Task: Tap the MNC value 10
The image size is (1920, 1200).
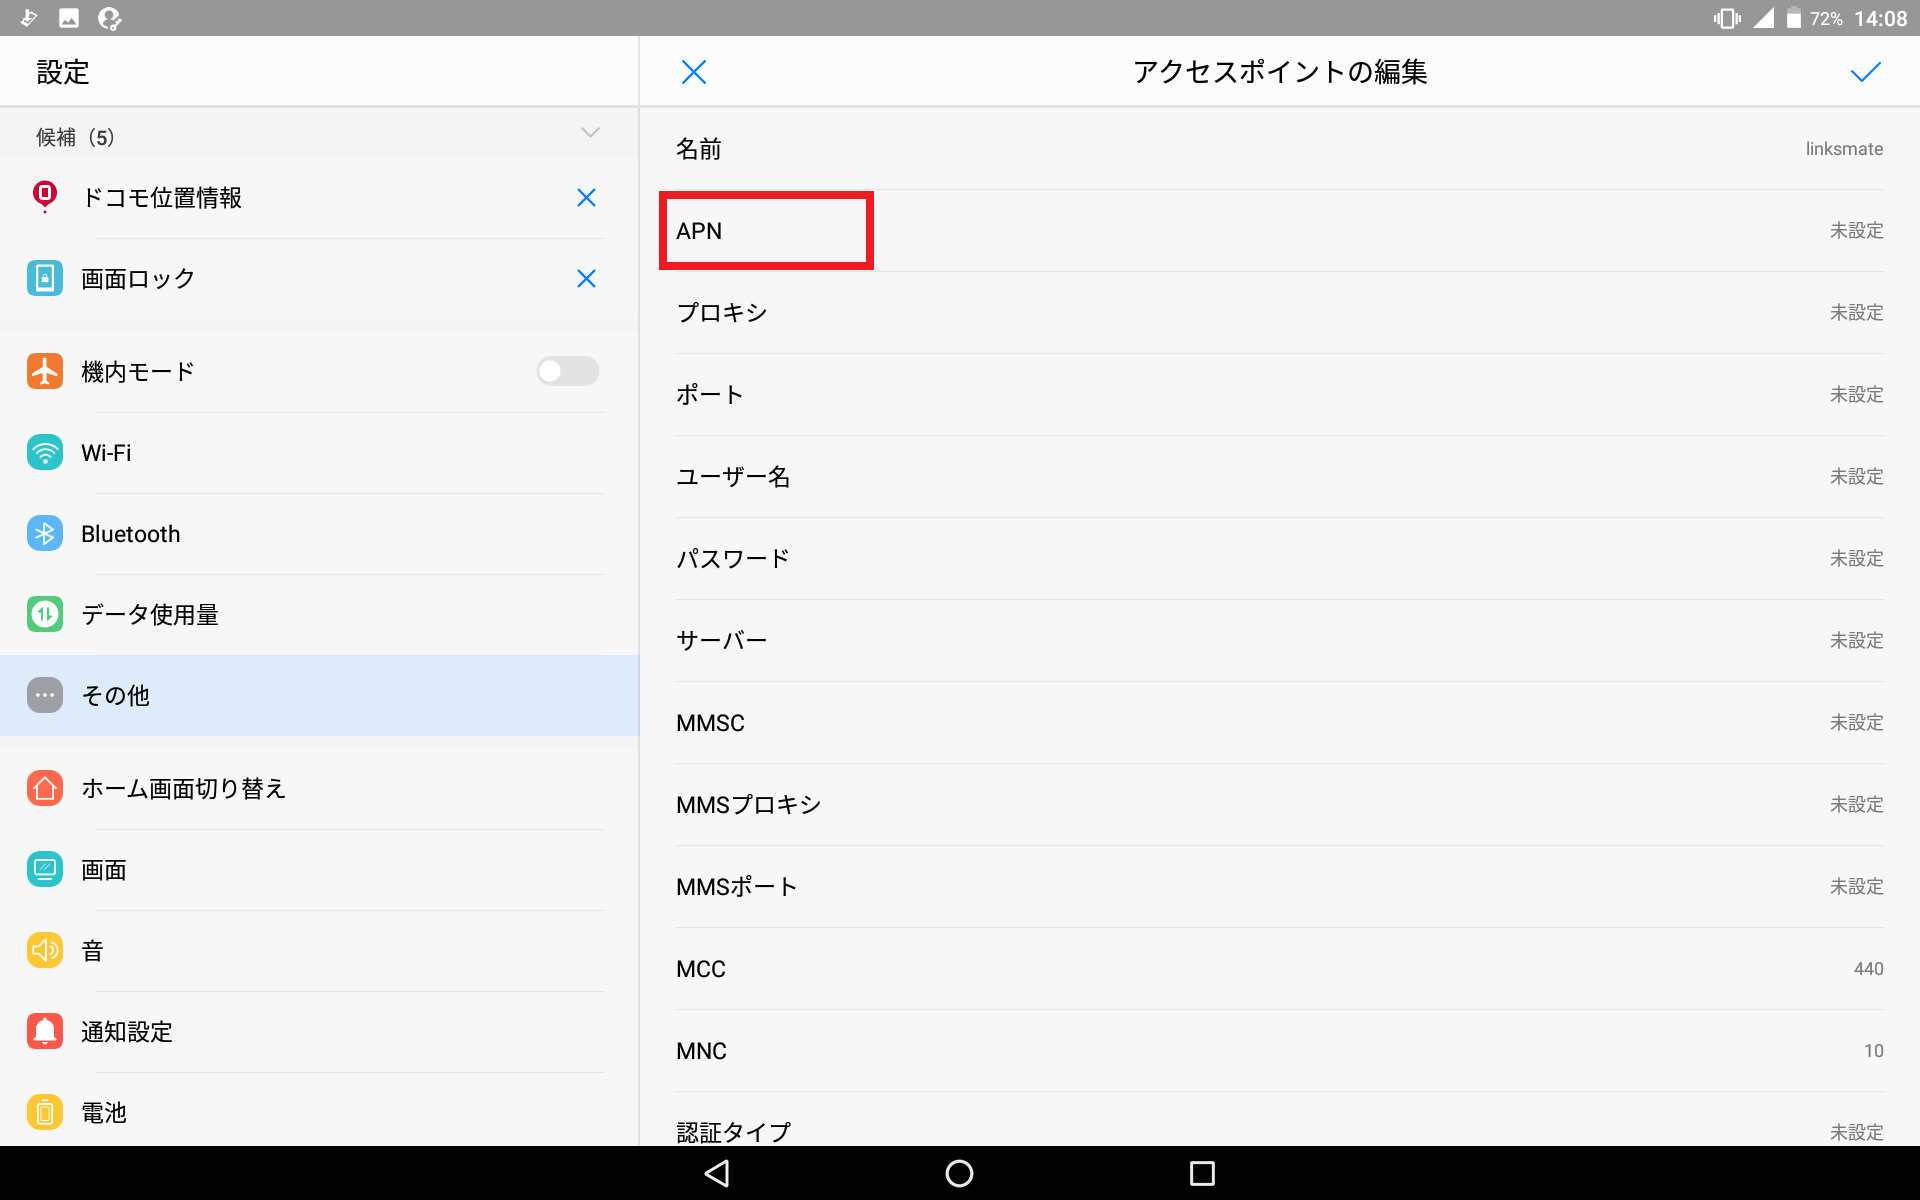Action: [x=1873, y=1051]
